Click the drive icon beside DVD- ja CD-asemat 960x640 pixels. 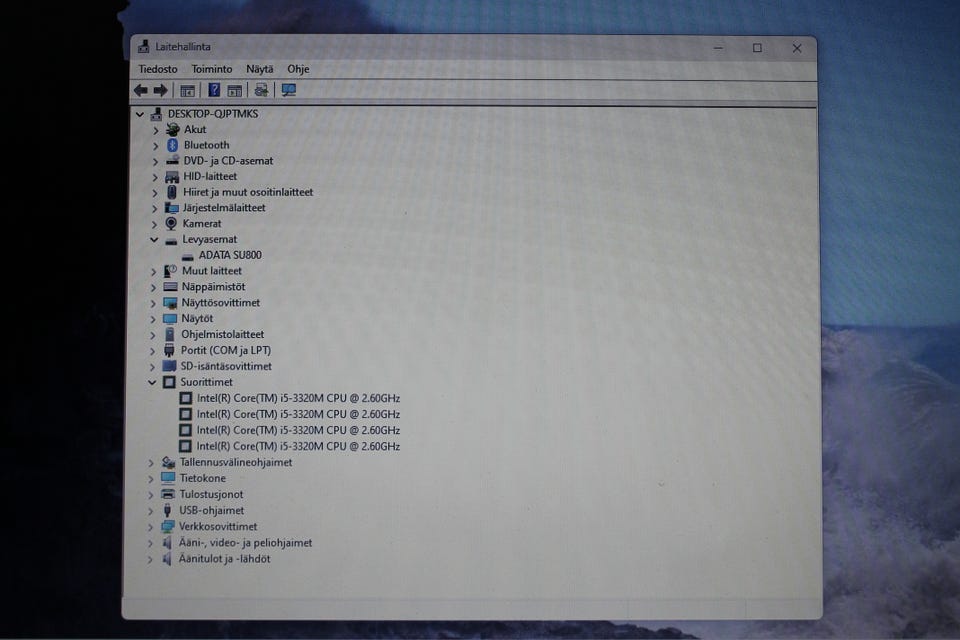(x=173, y=160)
